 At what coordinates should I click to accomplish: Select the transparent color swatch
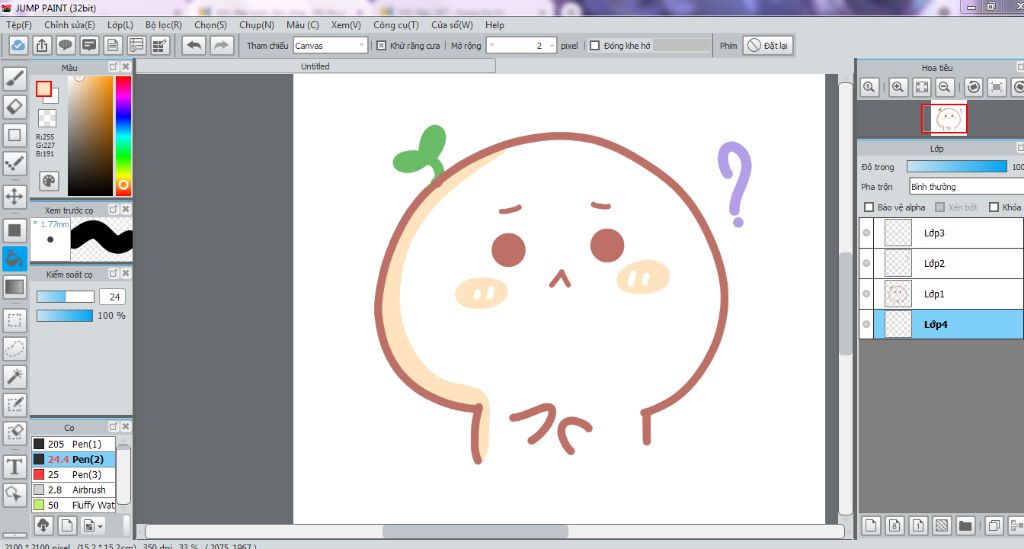pos(47,118)
